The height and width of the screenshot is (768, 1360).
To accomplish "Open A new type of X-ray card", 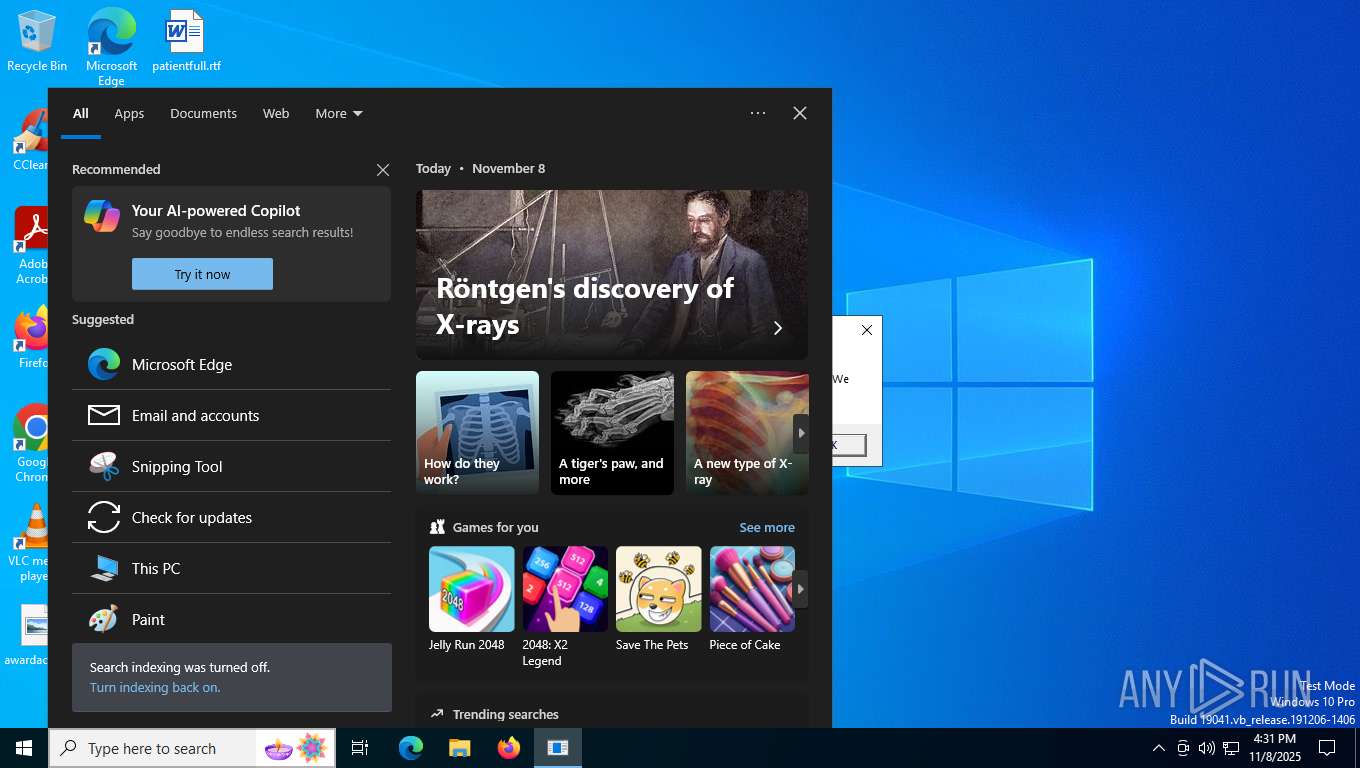I will tap(747, 433).
